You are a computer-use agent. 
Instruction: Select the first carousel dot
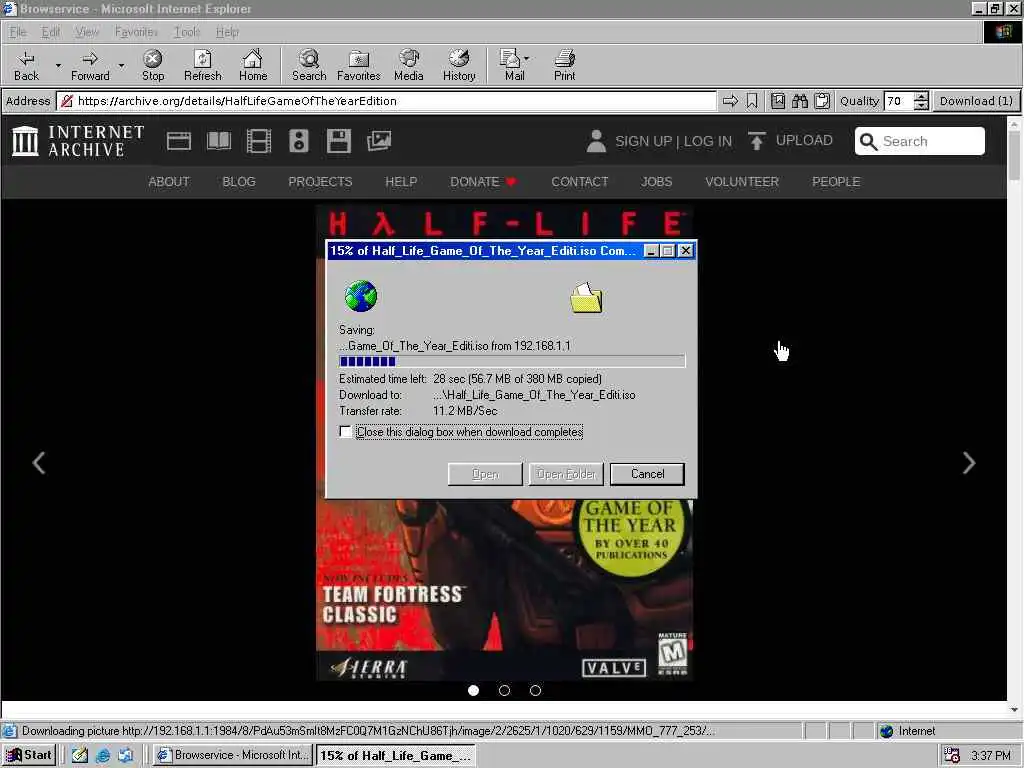[473, 690]
